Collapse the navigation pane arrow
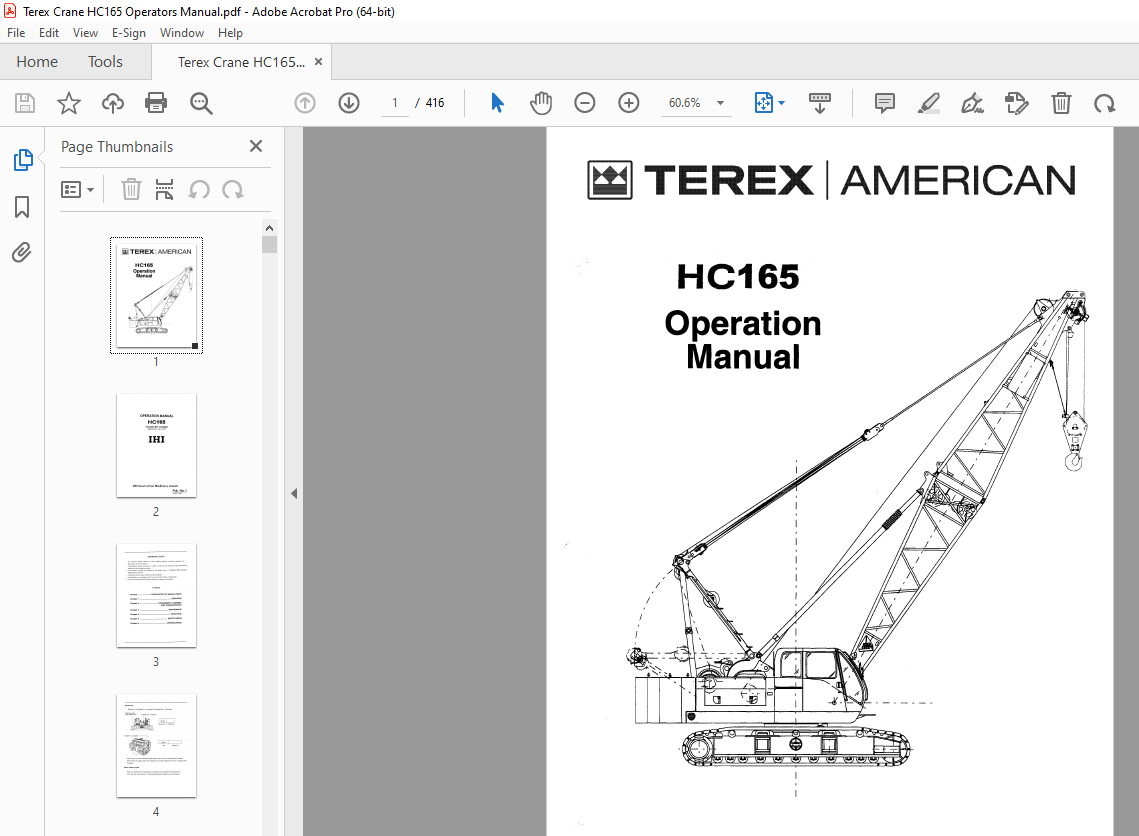Image resolution: width=1139 pixels, height=836 pixels. pos(293,494)
